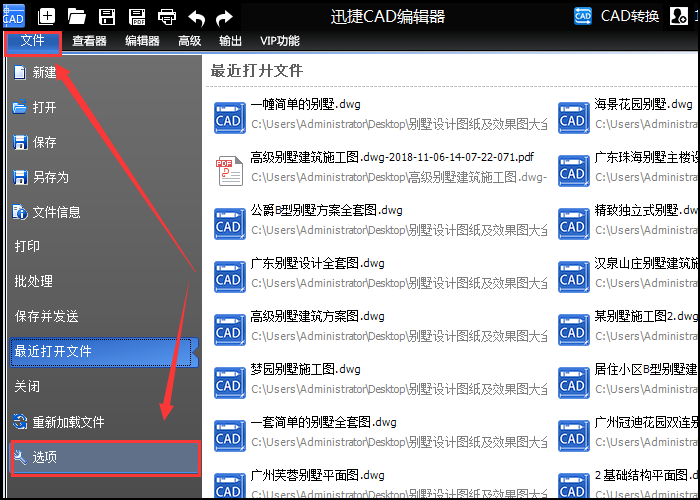Image resolution: width=700 pixels, height=500 pixels.
Task: Open recent file 梦园别墅施工图.dwg
Action: point(306,369)
